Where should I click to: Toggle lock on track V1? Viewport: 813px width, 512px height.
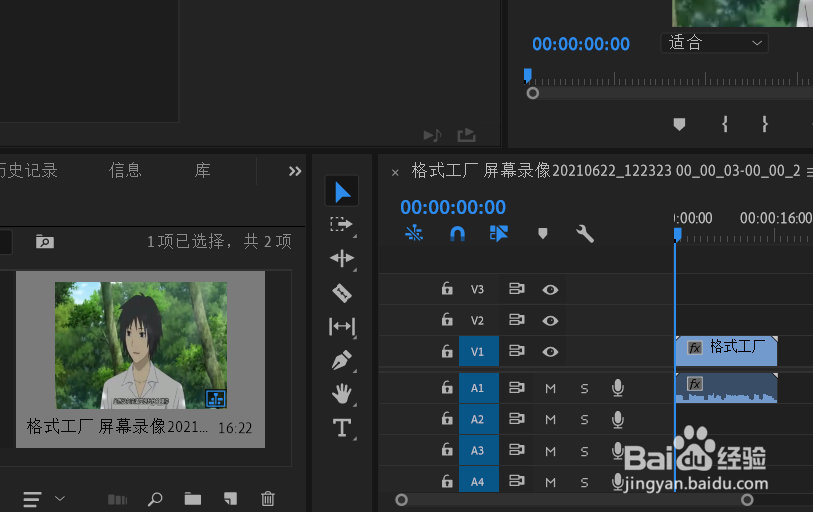point(447,351)
